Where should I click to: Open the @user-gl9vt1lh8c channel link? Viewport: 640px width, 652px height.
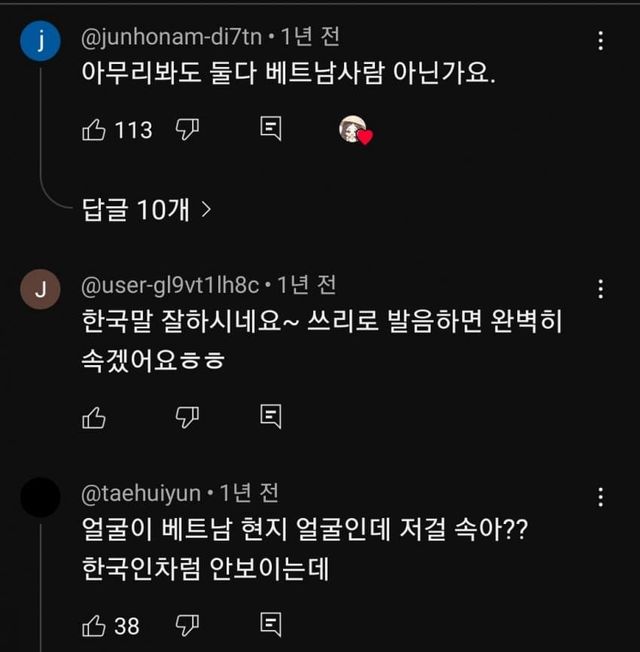(170, 286)
